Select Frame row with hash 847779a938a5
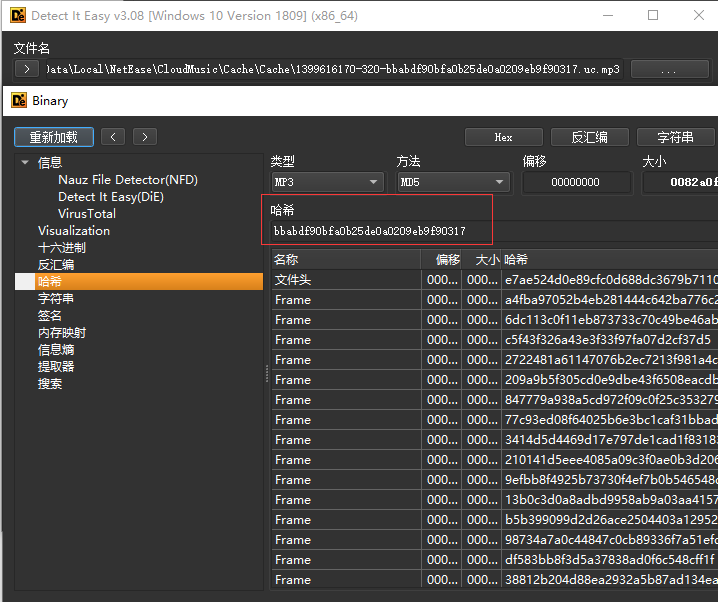Image resolution: width=718 pixels, height=602 pixels. pos(495,400)
